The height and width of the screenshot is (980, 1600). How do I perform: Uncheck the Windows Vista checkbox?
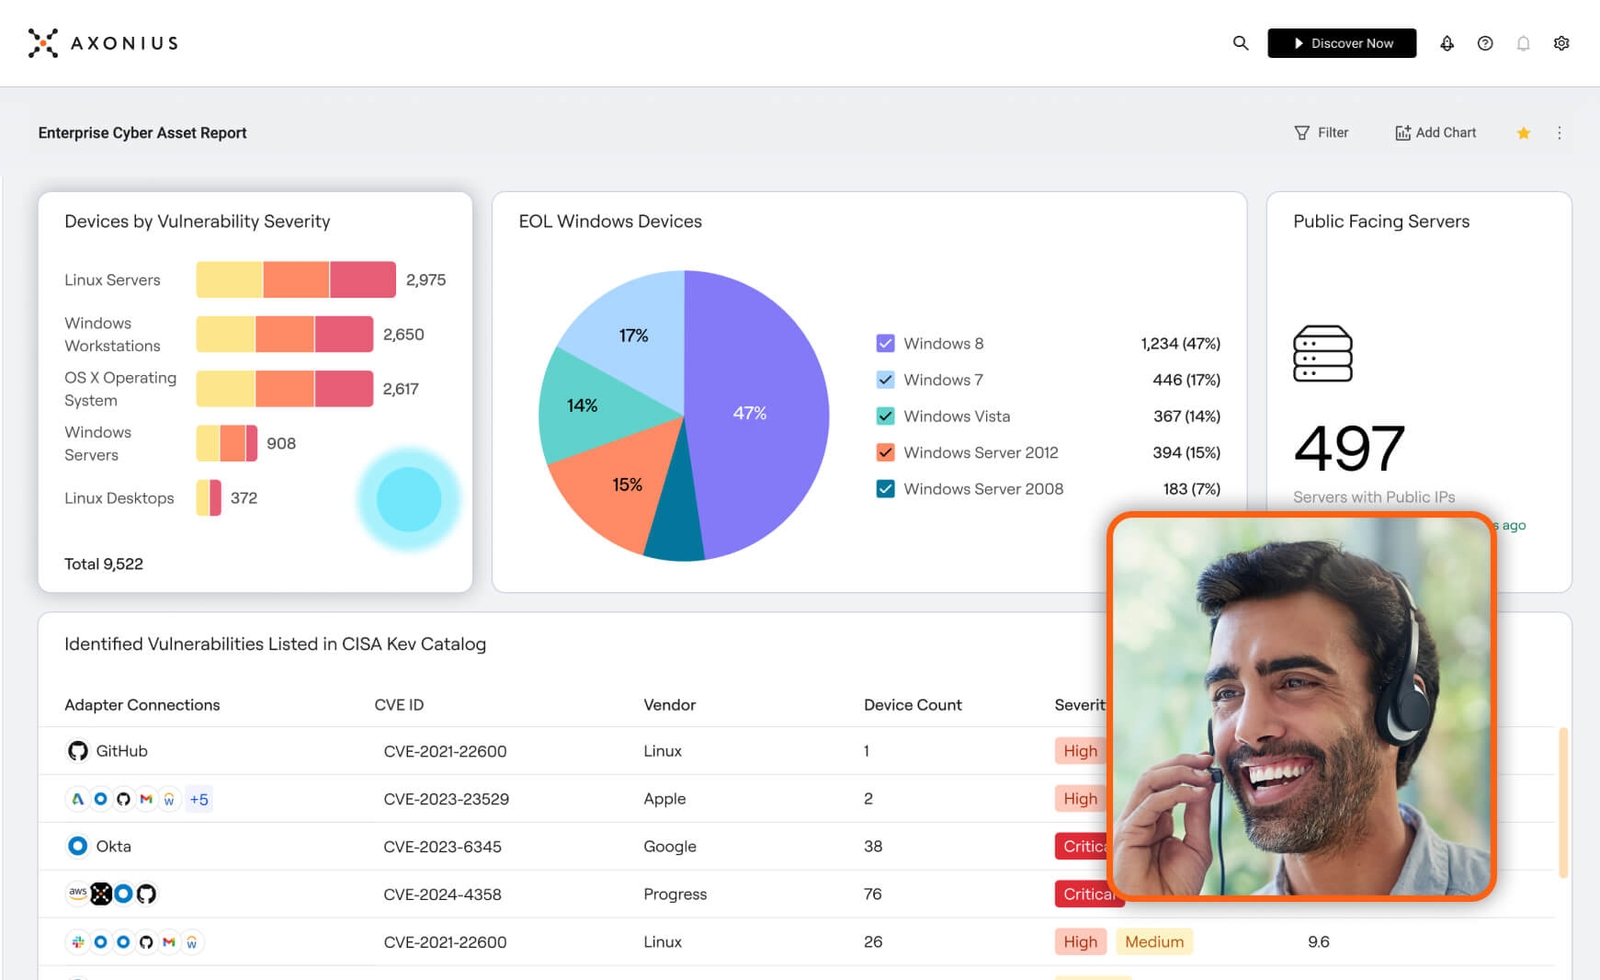pyautogui.click(x=886, y=416)
